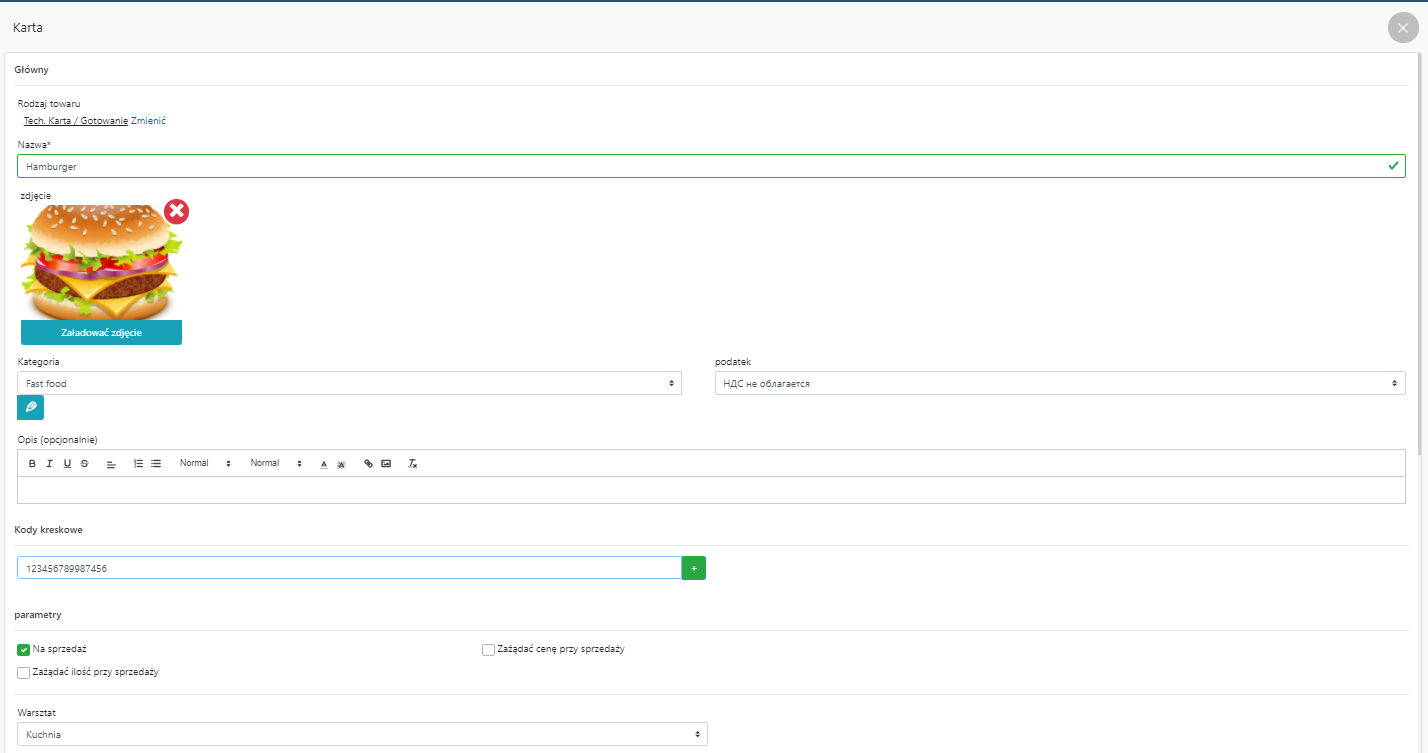Image resolution: width=1428 pixels, height=753 pixels.
Task: Add barcode with green plus button
Action: (694, 568)
